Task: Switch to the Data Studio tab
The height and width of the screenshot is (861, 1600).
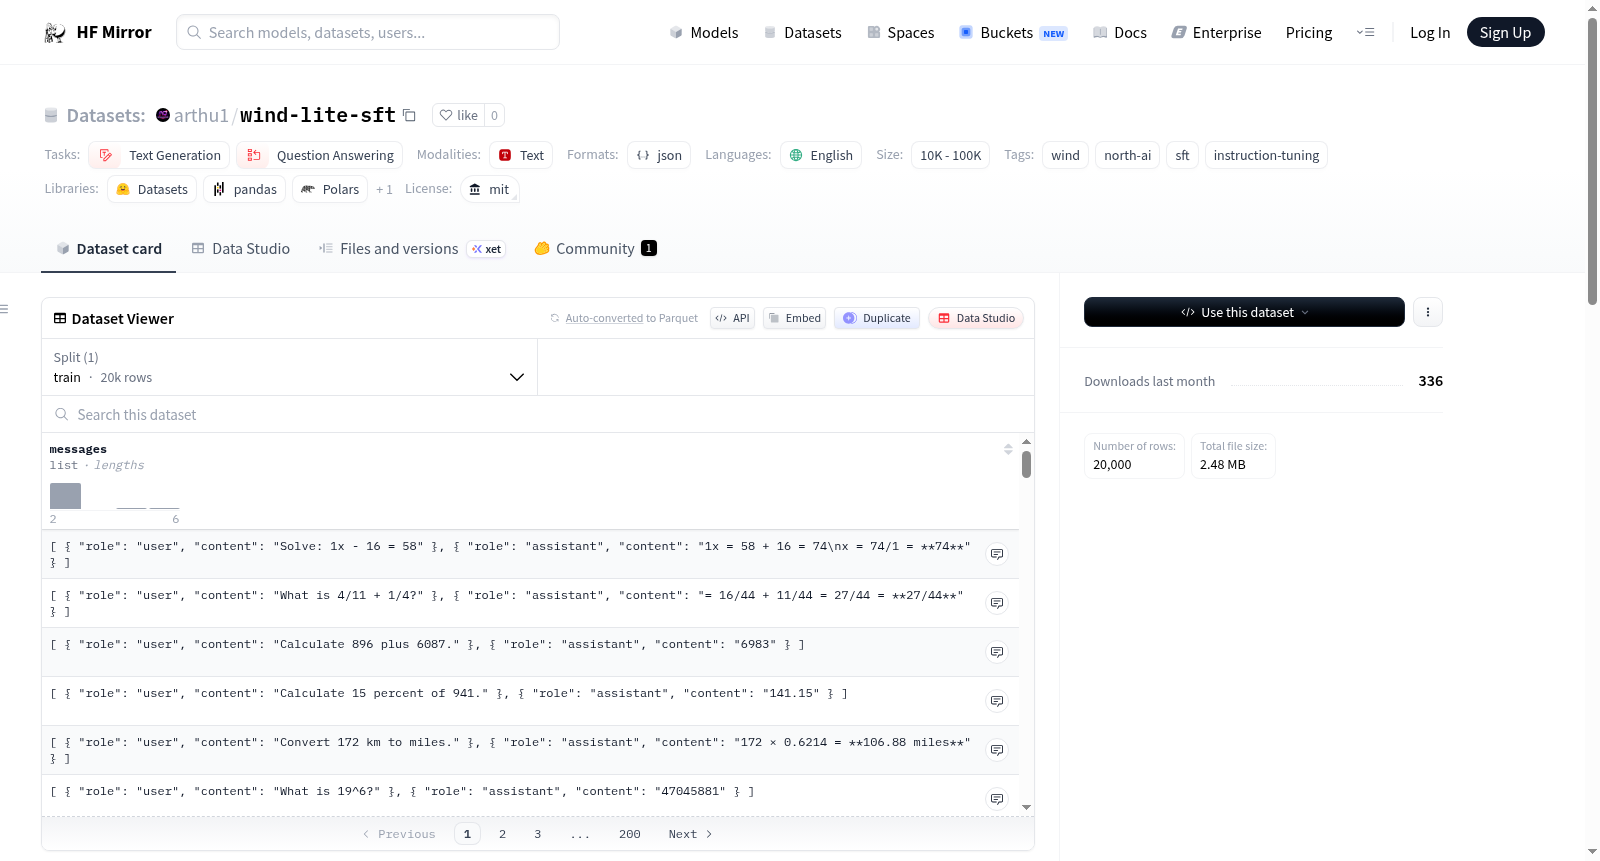Action: (241, 248)
